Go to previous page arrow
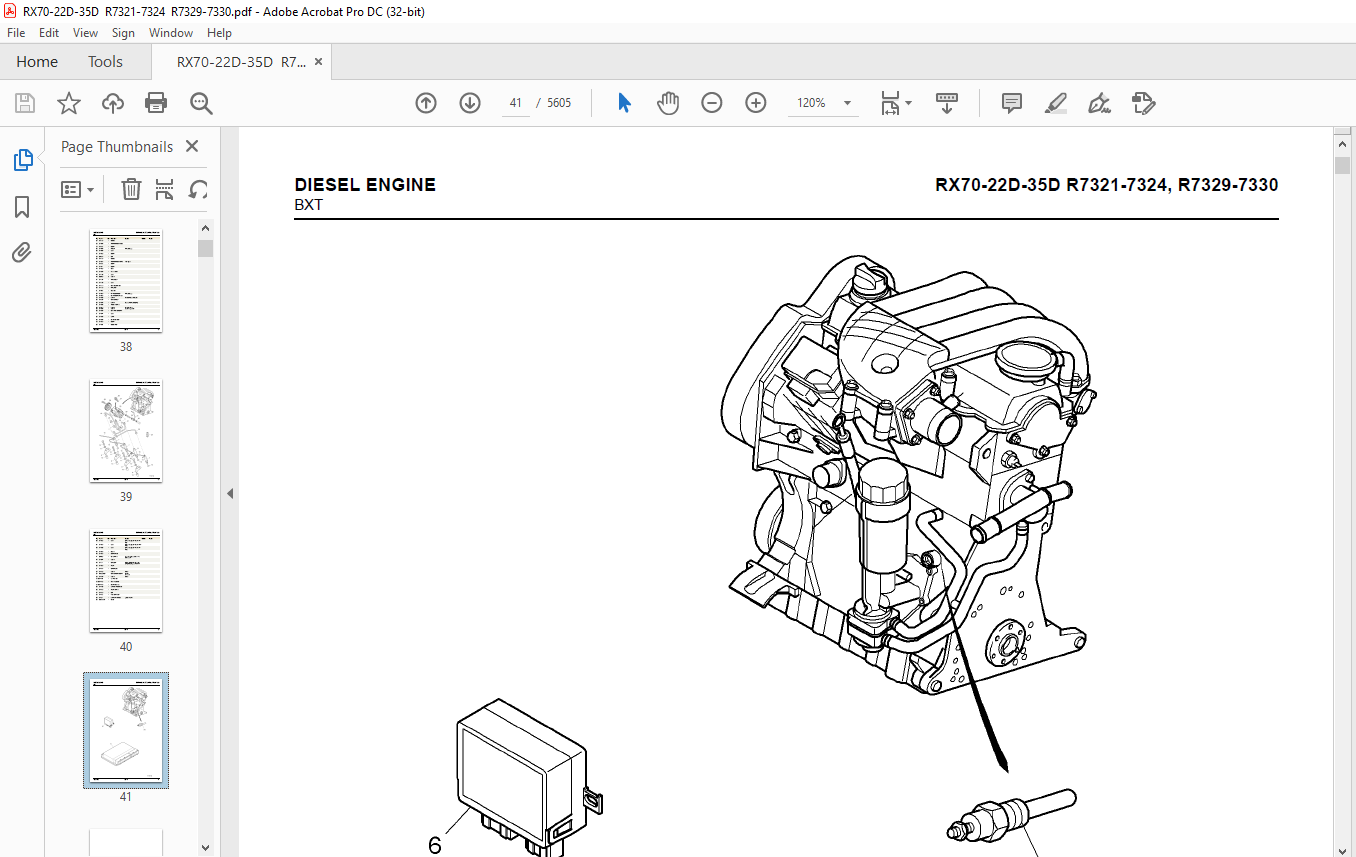 [x=426, y=103]
